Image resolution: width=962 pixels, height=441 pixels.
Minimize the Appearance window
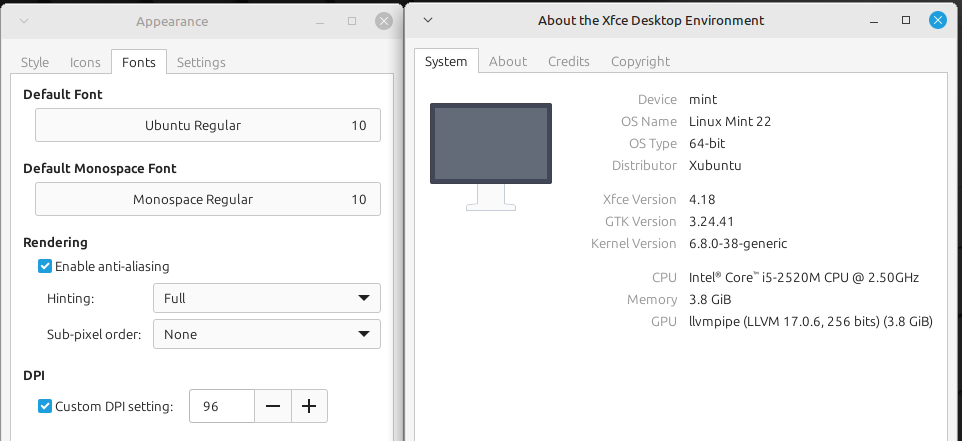pos(320,21)
